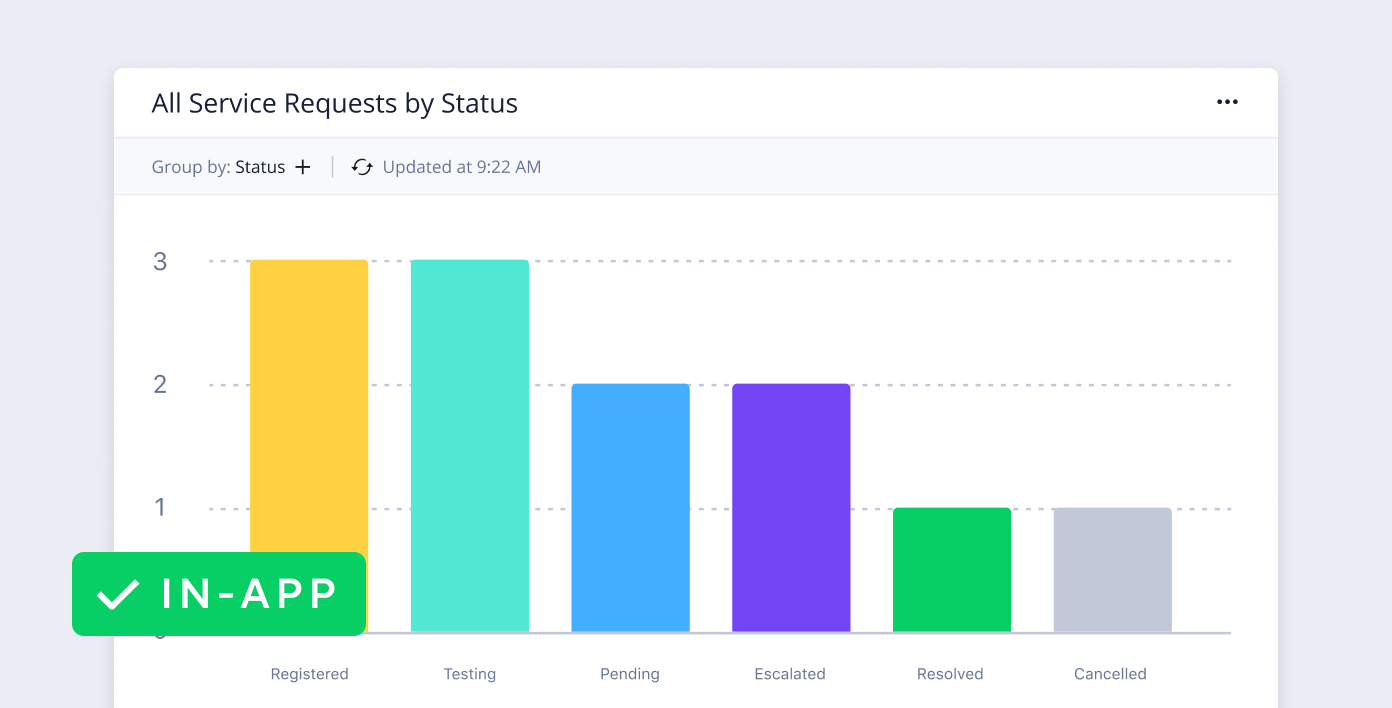Click the yellow Registered bar top
The height and width of the screenshot is (708, 1392).
(x=309, y=300)
